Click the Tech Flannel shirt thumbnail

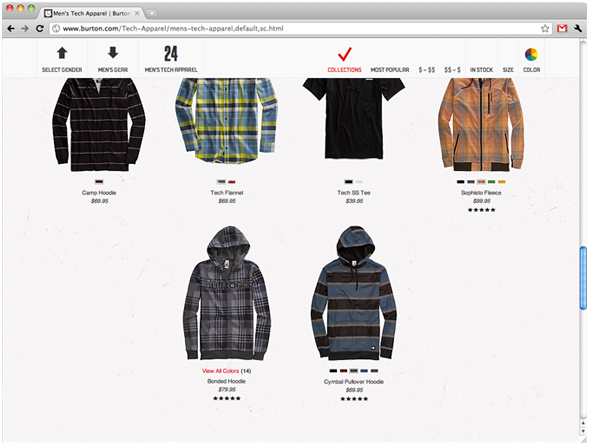pos(227,121)
